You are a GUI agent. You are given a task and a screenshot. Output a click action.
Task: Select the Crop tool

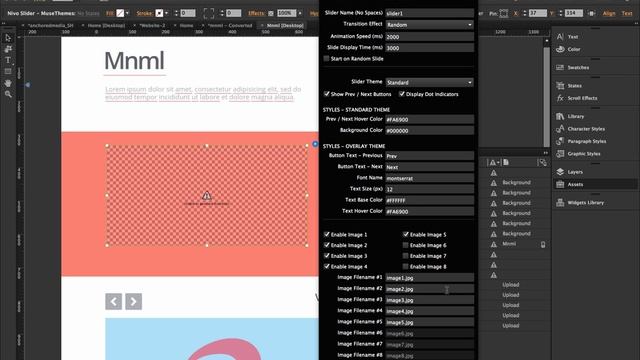tap(8, 49)
